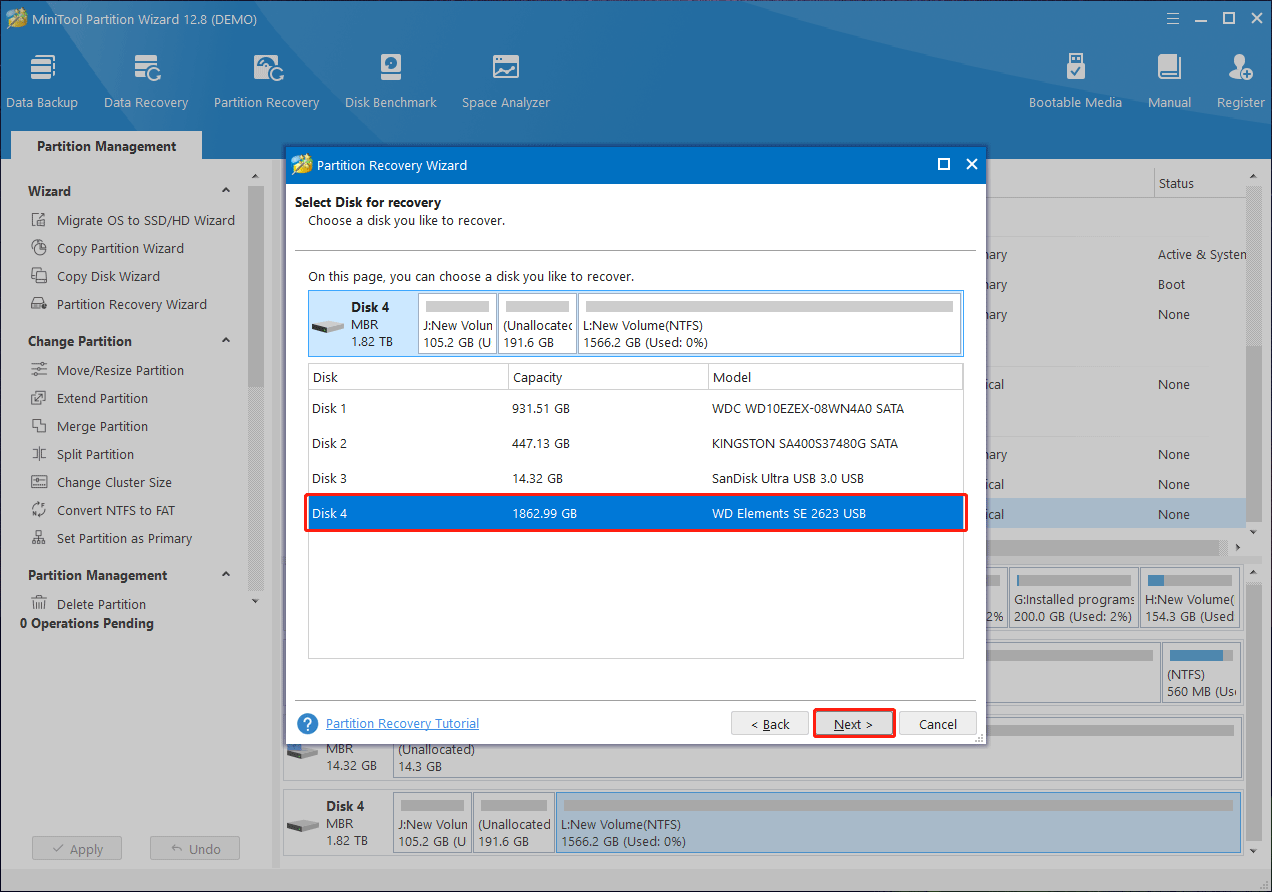The width and height of the screenshot is (1272, 892).
Task: Click the Status column header in main window
Action: [1200, 183]
